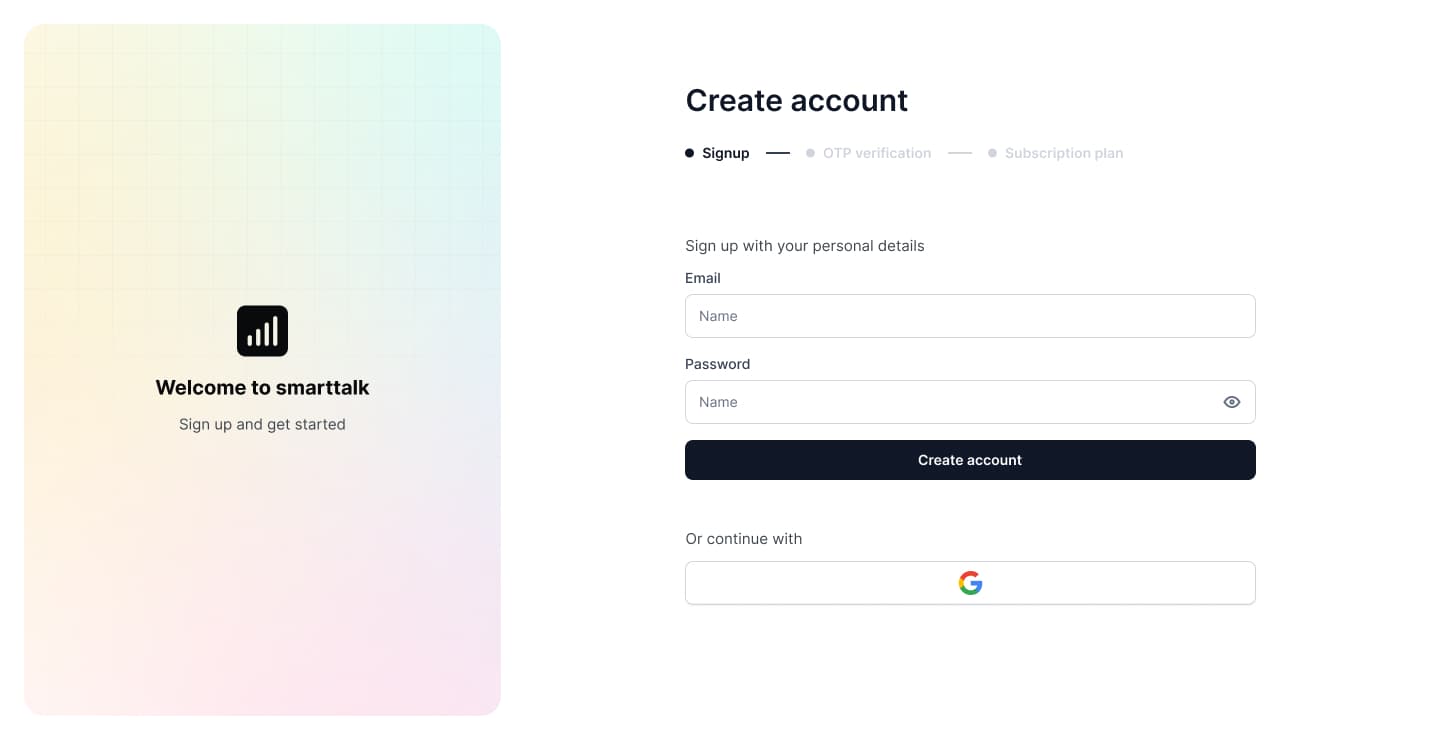Click the smarttalk bar-chart logo icon
Image resolution: width=1440 pixels, height=740 pixels.
coord(262,331)
